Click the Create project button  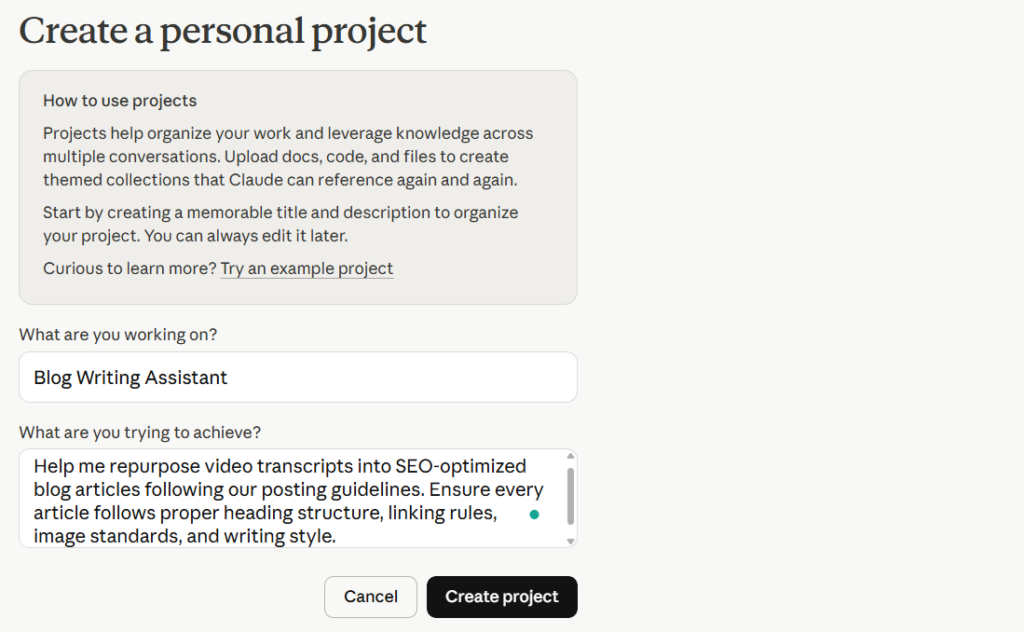502,597
